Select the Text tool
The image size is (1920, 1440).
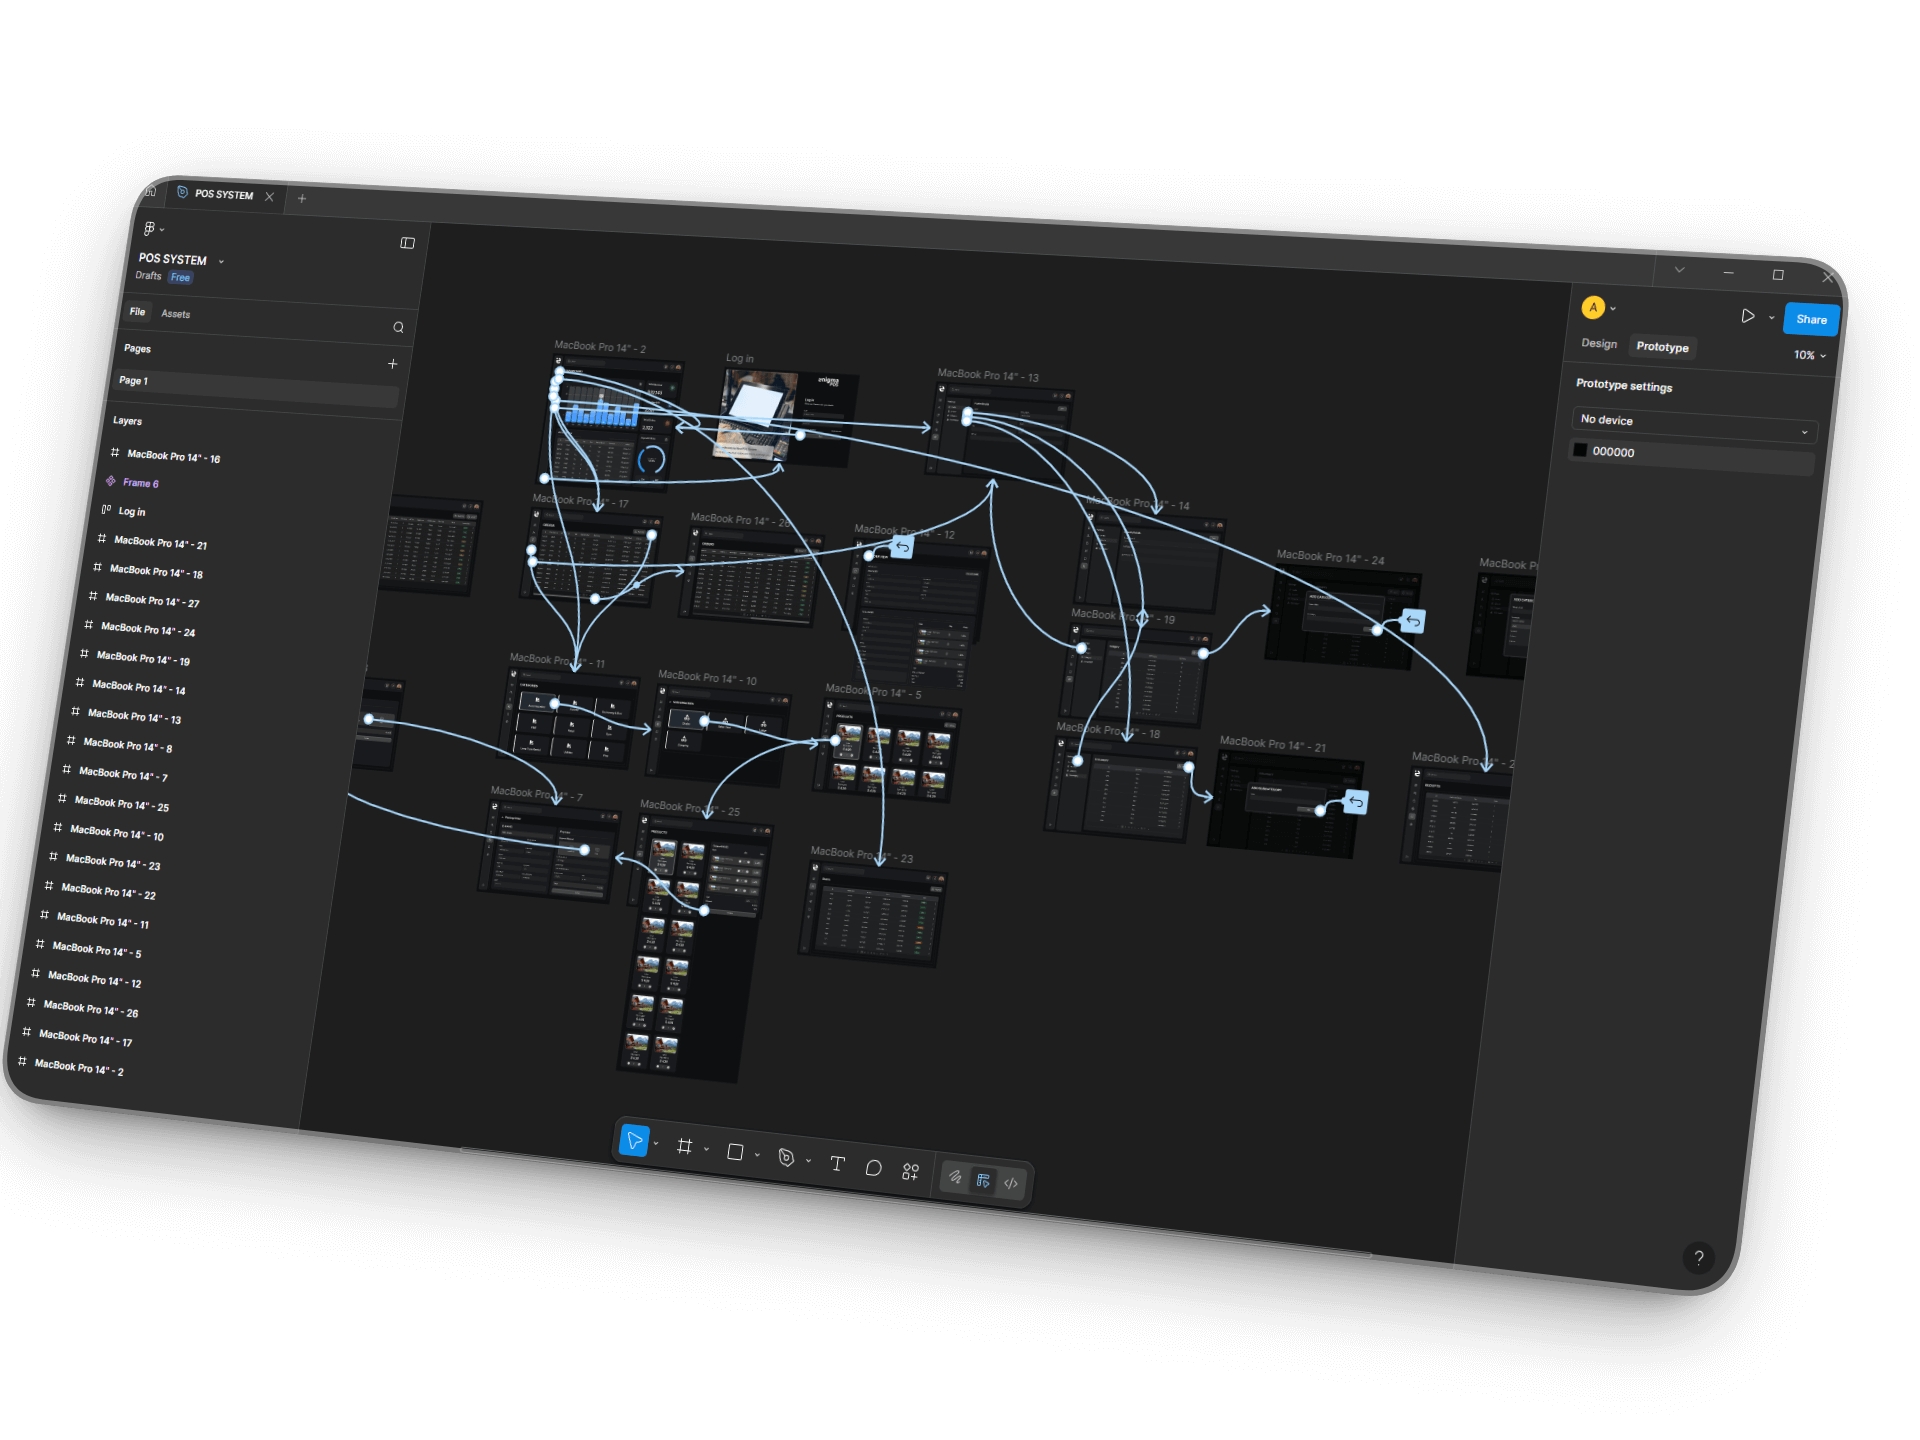837,1164
